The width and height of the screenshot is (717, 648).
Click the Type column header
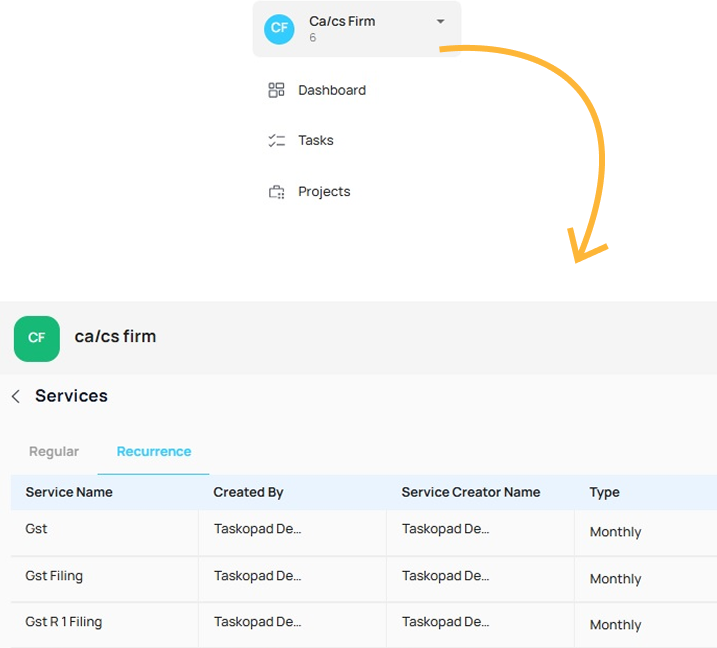point(604,492)
